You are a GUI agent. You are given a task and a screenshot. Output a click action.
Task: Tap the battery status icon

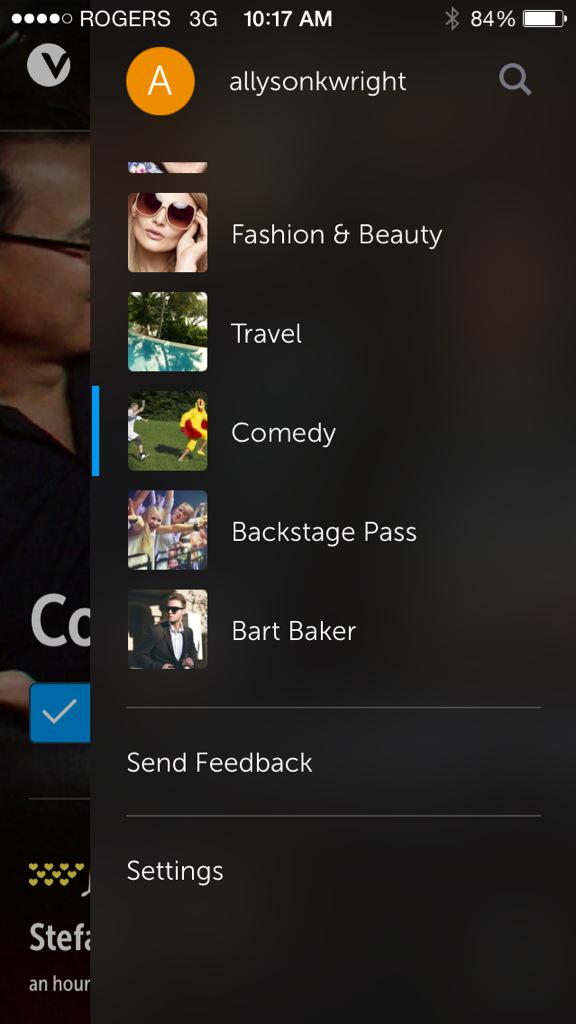pos(545,18)
